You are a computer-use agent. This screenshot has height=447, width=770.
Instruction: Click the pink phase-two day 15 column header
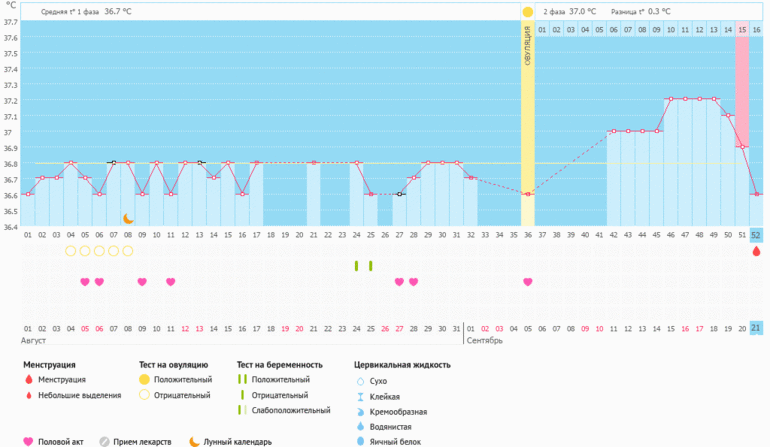click(x=742, y=30)
